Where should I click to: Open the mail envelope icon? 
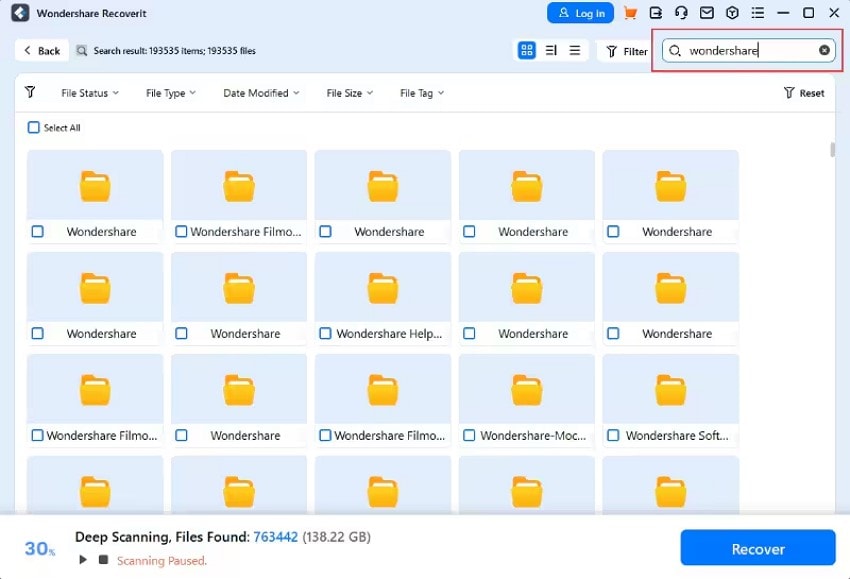tap(706, 13)
